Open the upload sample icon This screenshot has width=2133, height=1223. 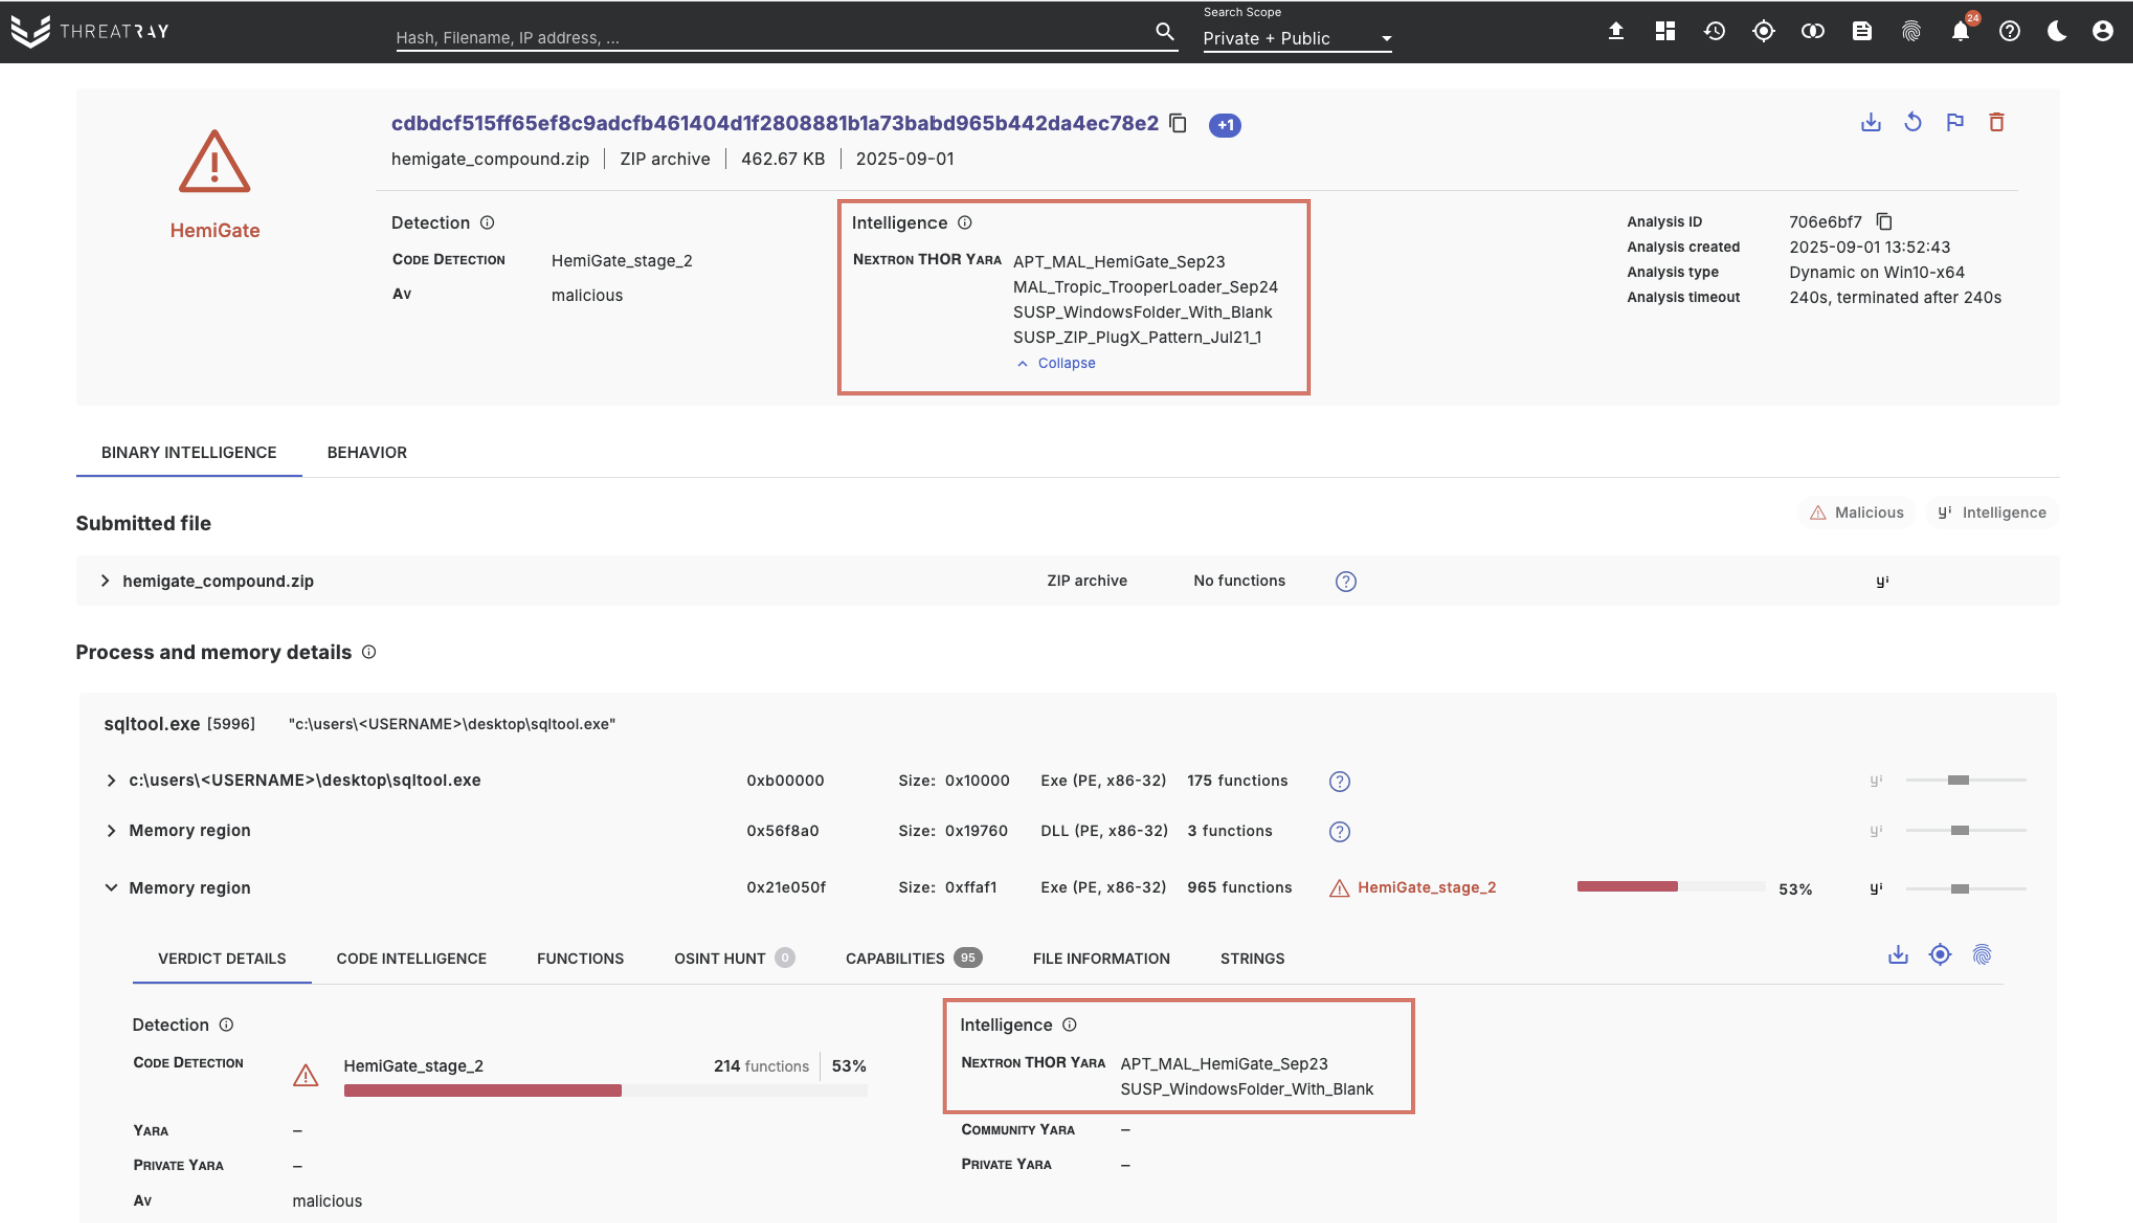[1615, 31]
